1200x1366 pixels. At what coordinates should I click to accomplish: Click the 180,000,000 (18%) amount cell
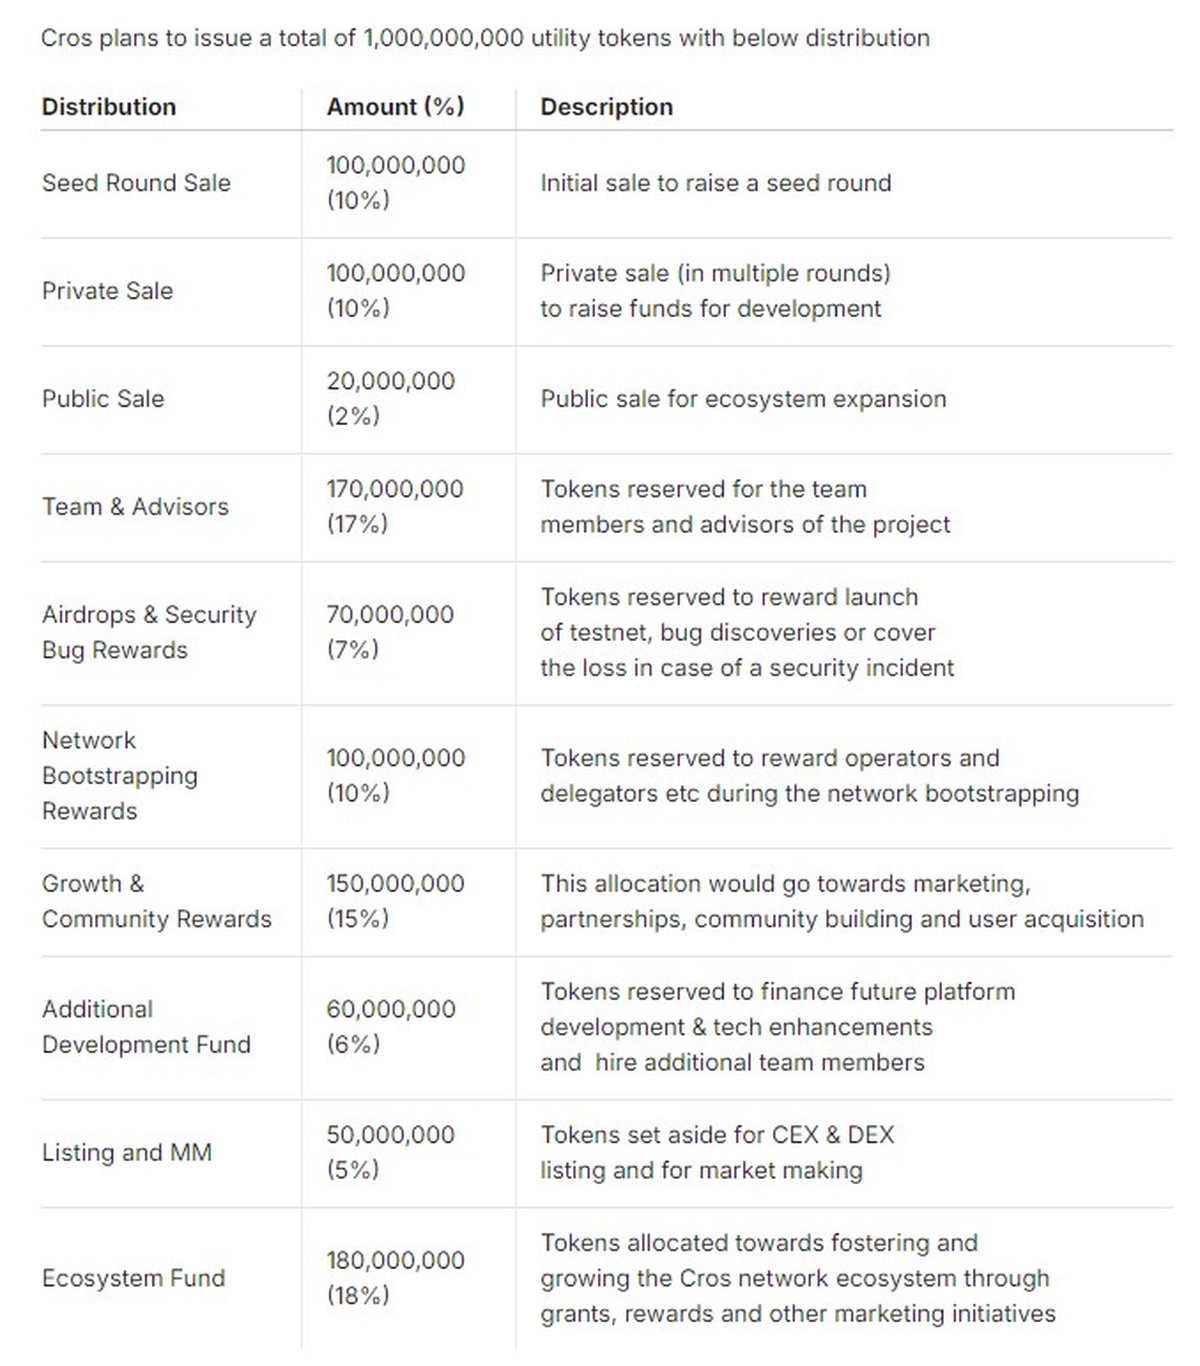[x=395, y=1278]
